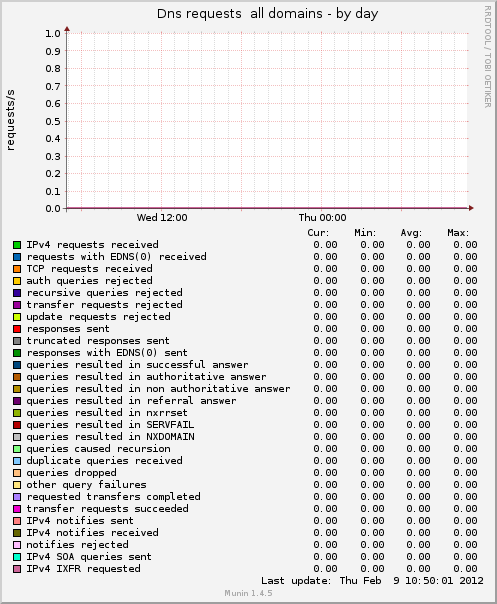The image size is (497, 604).
Task: Click the swatch for queries resulted in successful answer
Action: coord(17,365)
